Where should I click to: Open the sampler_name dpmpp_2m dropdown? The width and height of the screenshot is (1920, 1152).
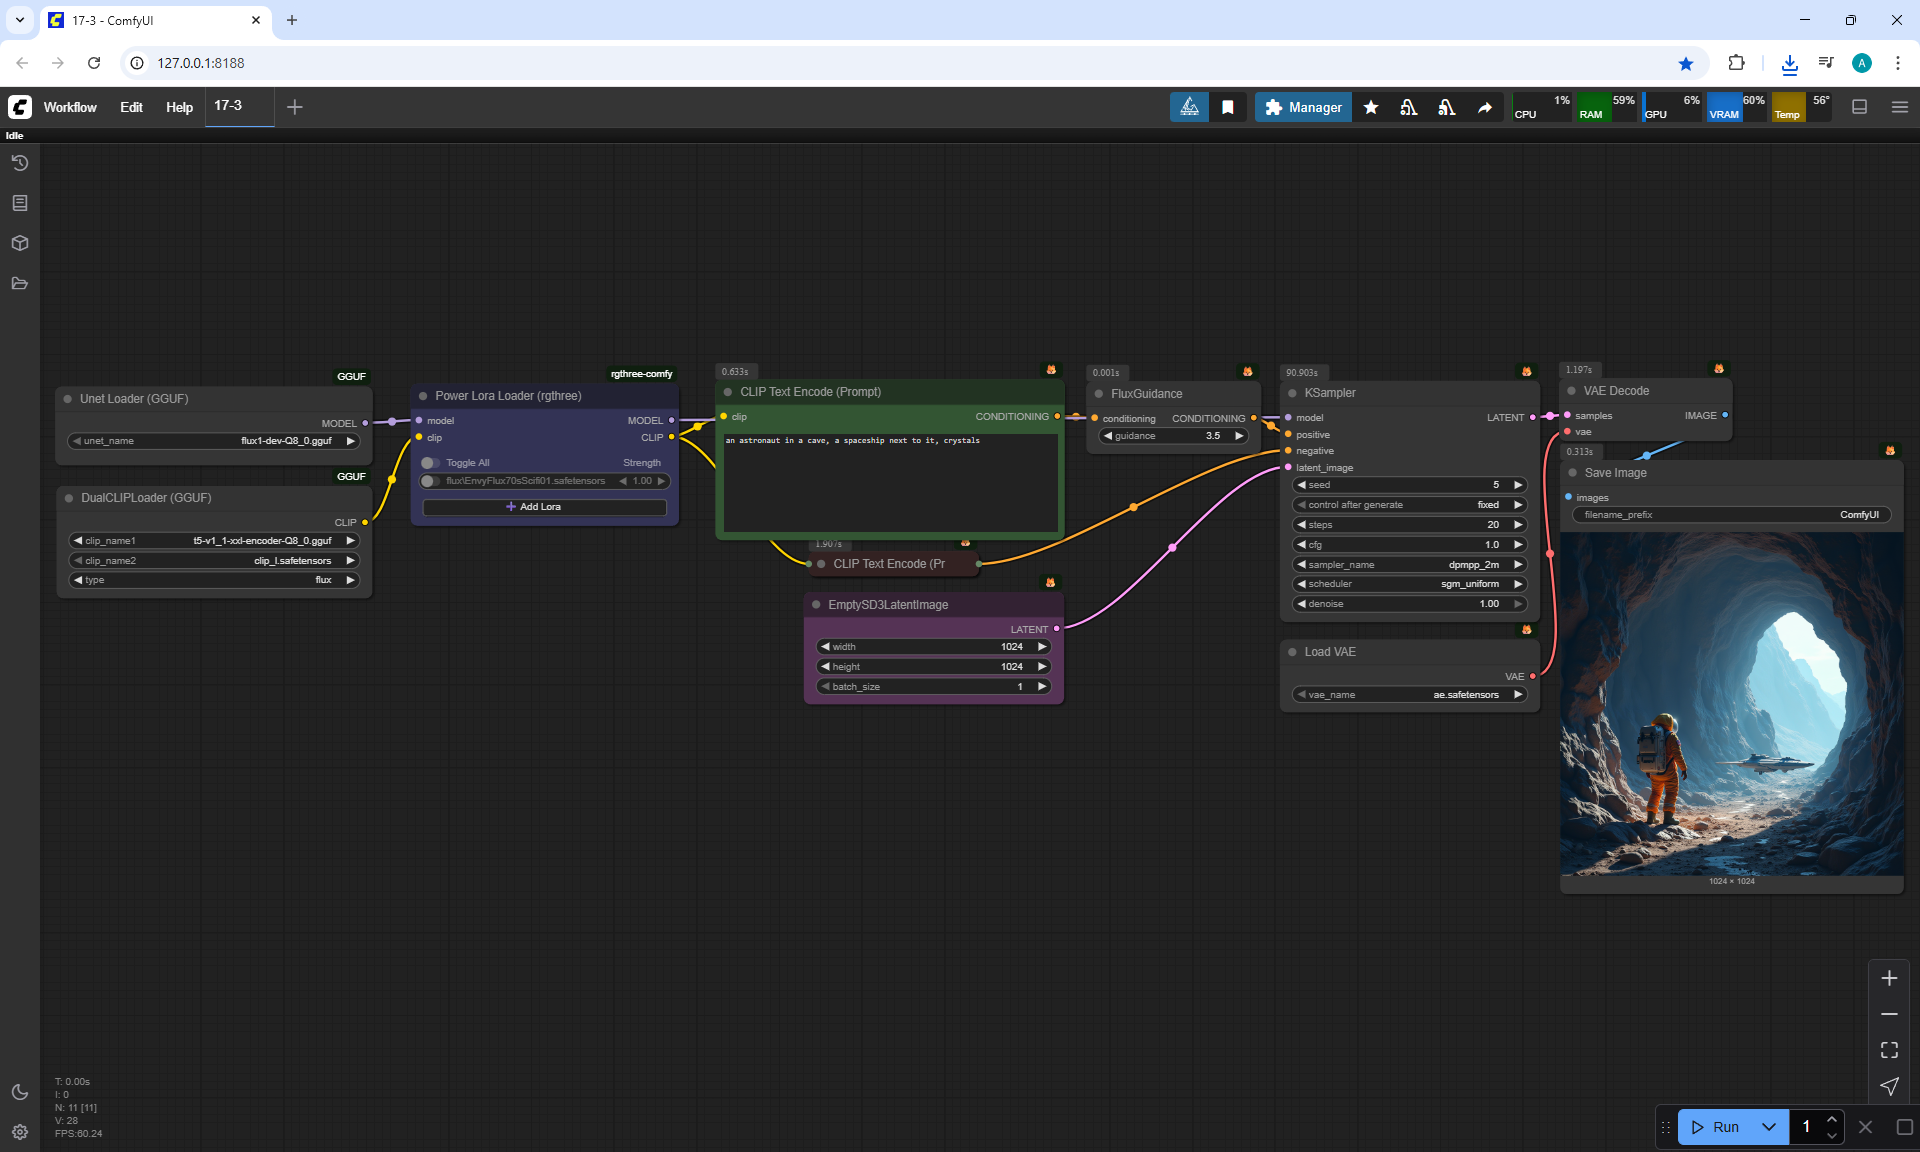pos(1409,565)
